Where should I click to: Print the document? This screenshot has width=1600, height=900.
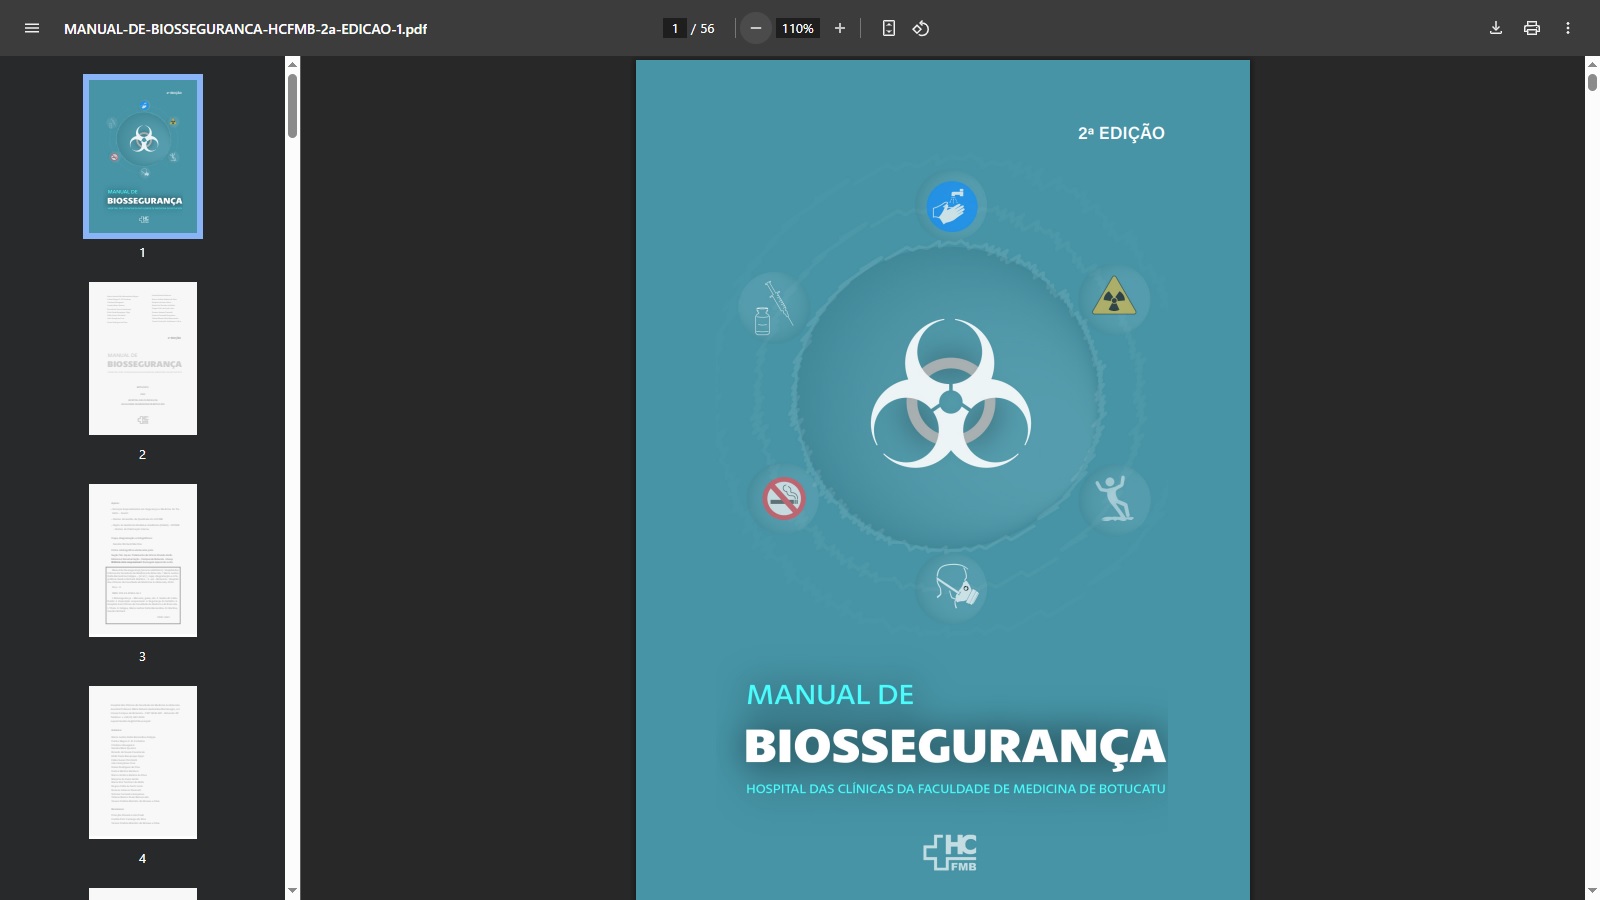1532,28
